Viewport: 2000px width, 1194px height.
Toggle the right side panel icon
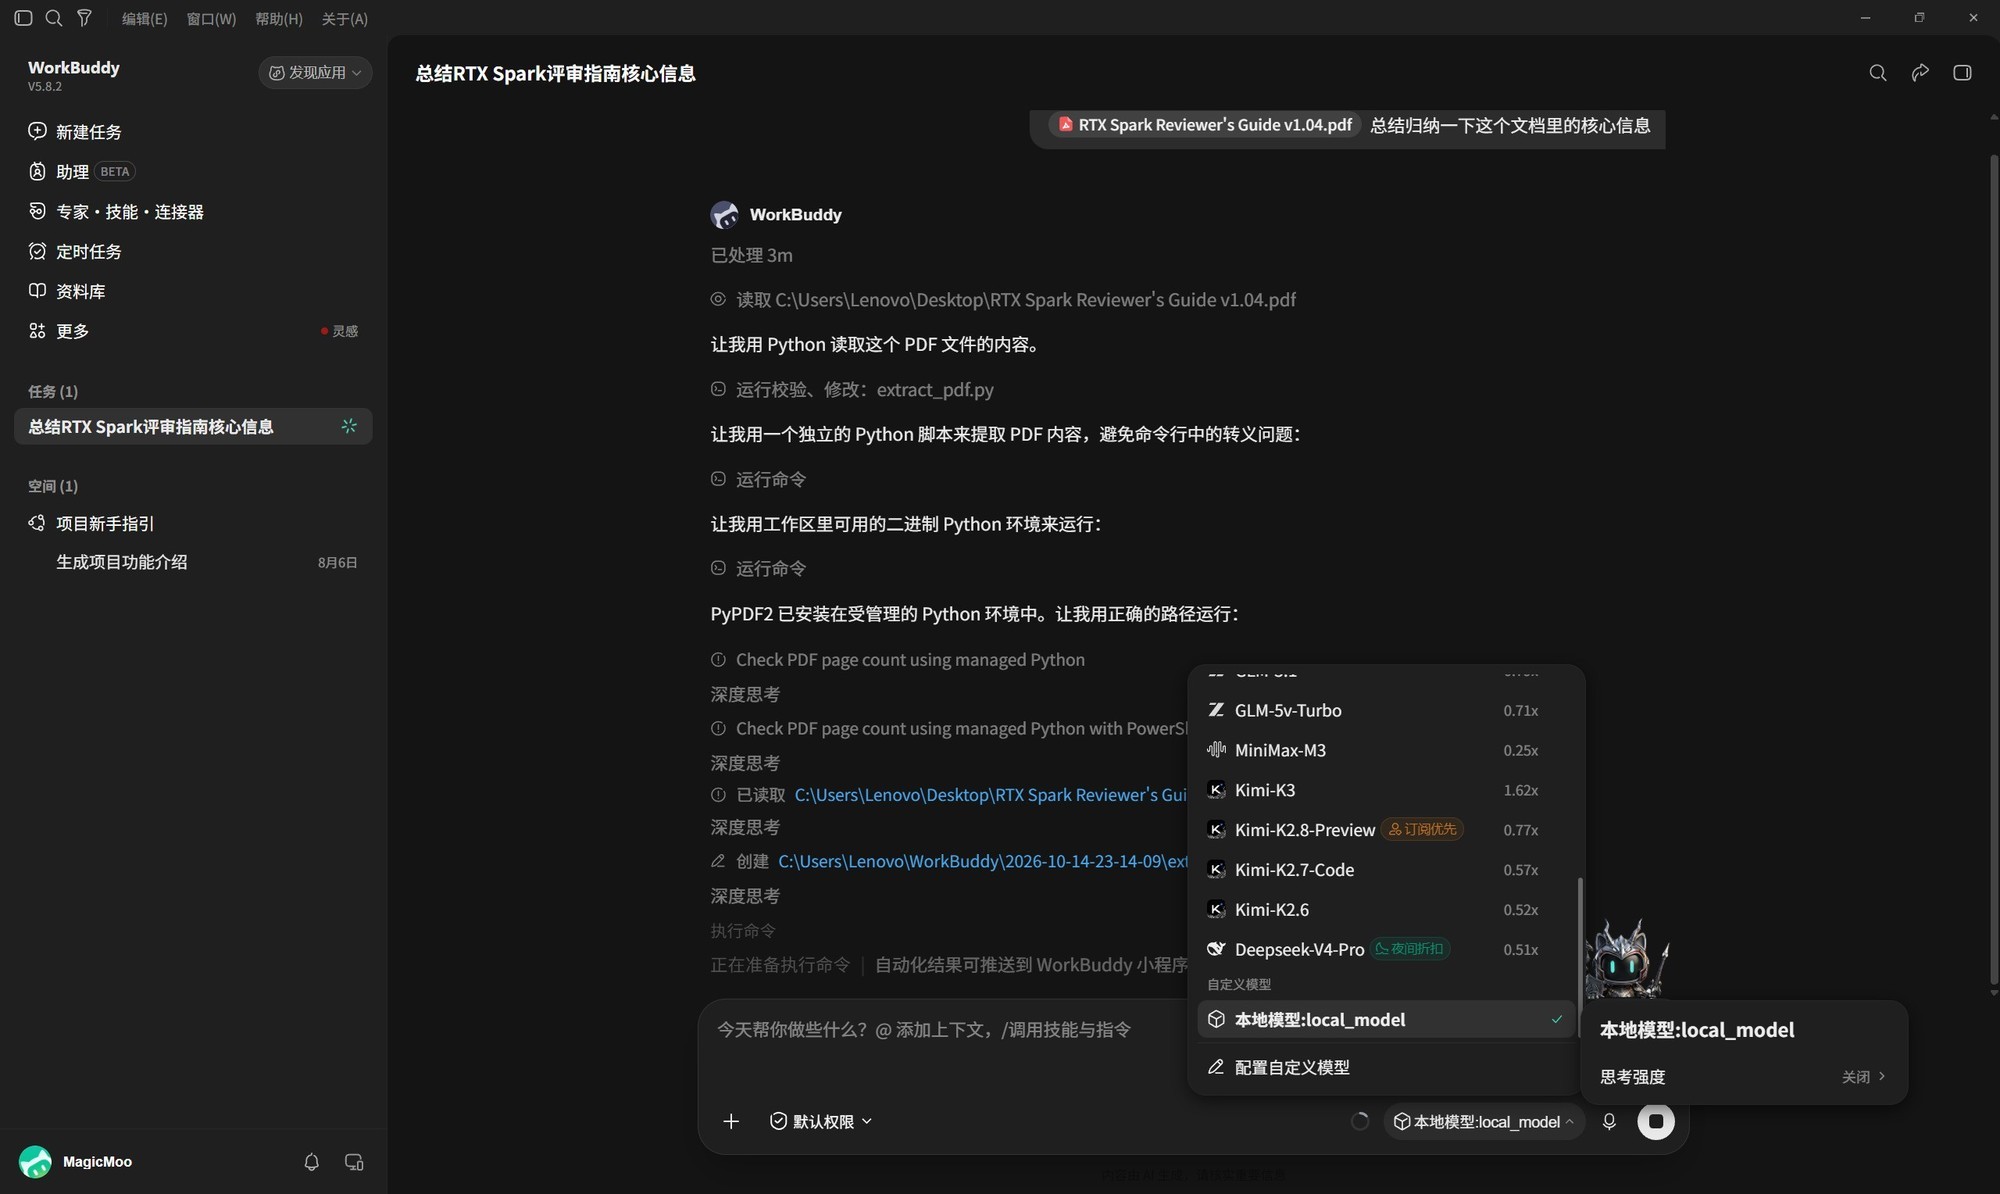[1962, 73]
